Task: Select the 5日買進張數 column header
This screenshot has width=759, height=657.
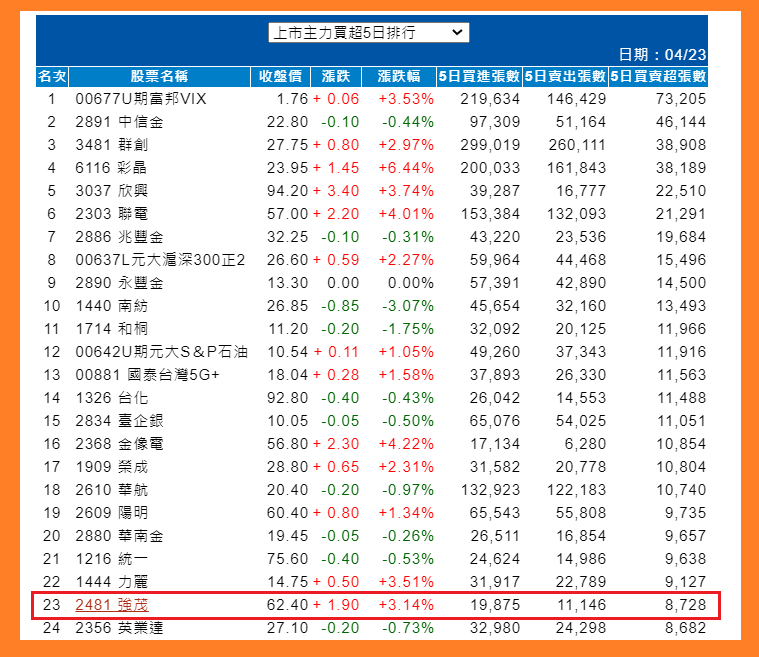Action: (479, 76)
